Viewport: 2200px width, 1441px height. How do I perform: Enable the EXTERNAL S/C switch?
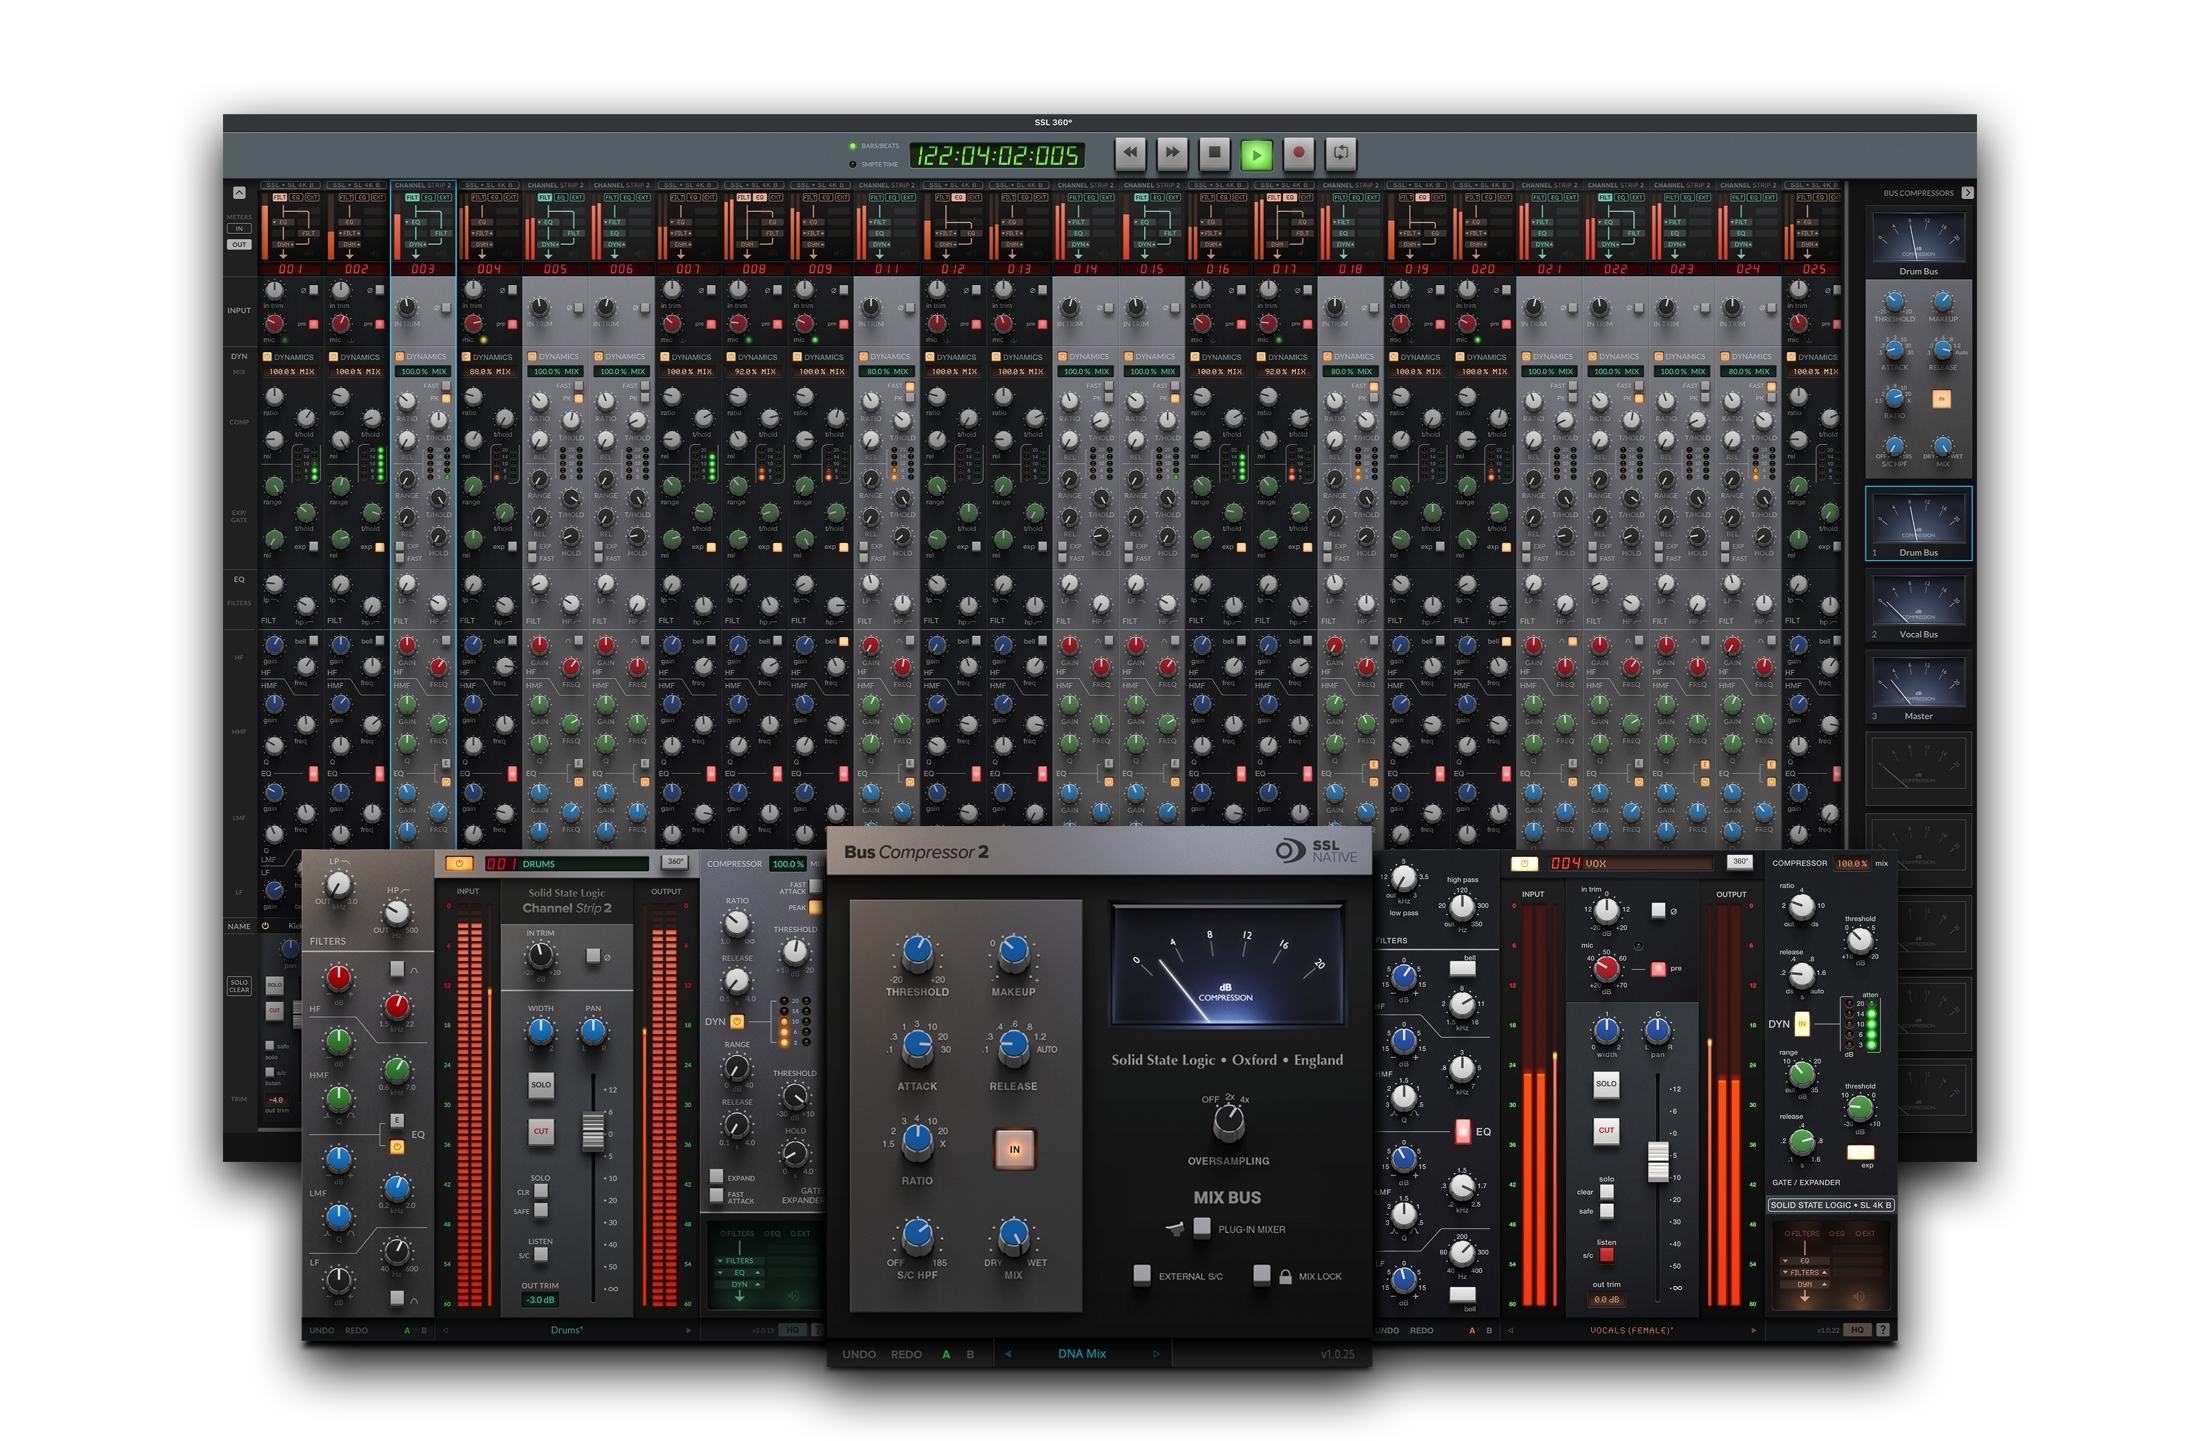point(1141,1275)
